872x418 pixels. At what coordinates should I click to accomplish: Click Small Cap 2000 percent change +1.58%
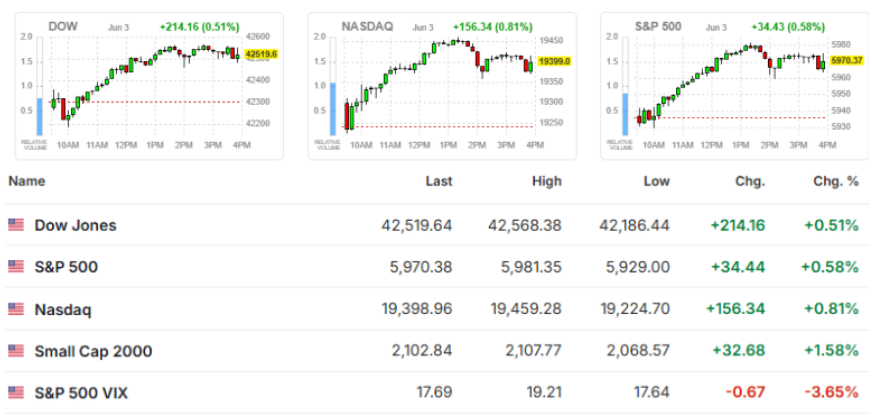[830, 351]
